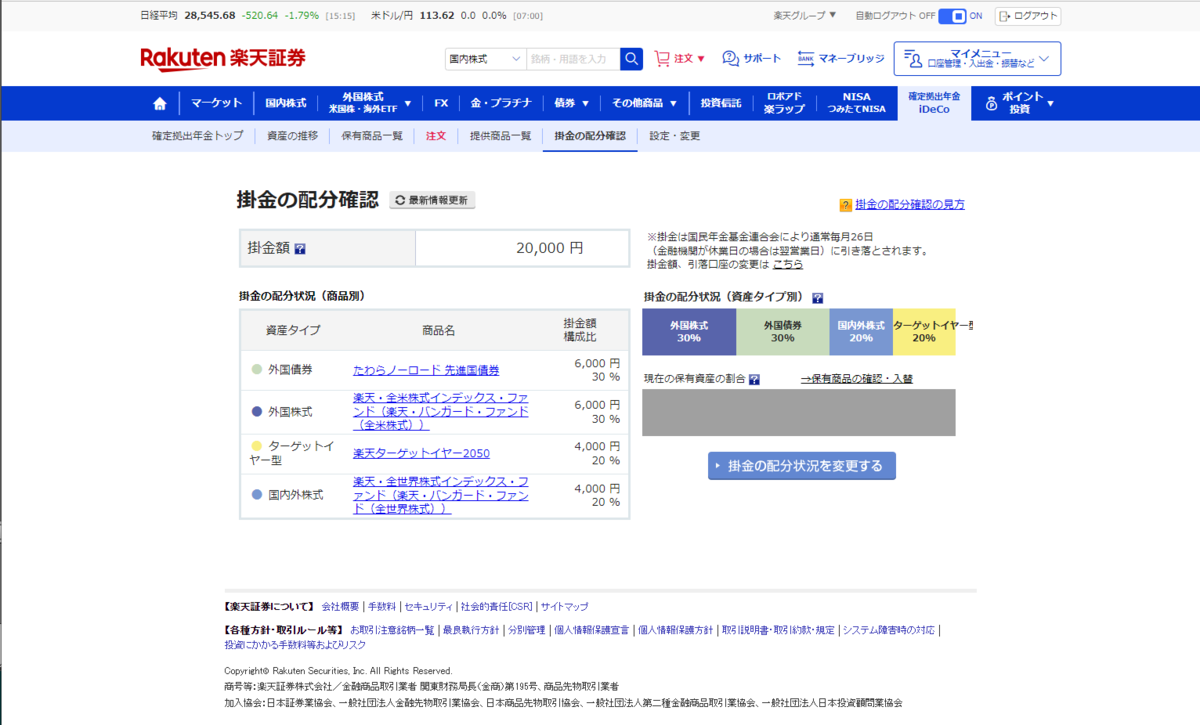Screen dimensions: 1200x725
Task: Expand その他商品 navigation menu
Action: (x=644, y=103)
